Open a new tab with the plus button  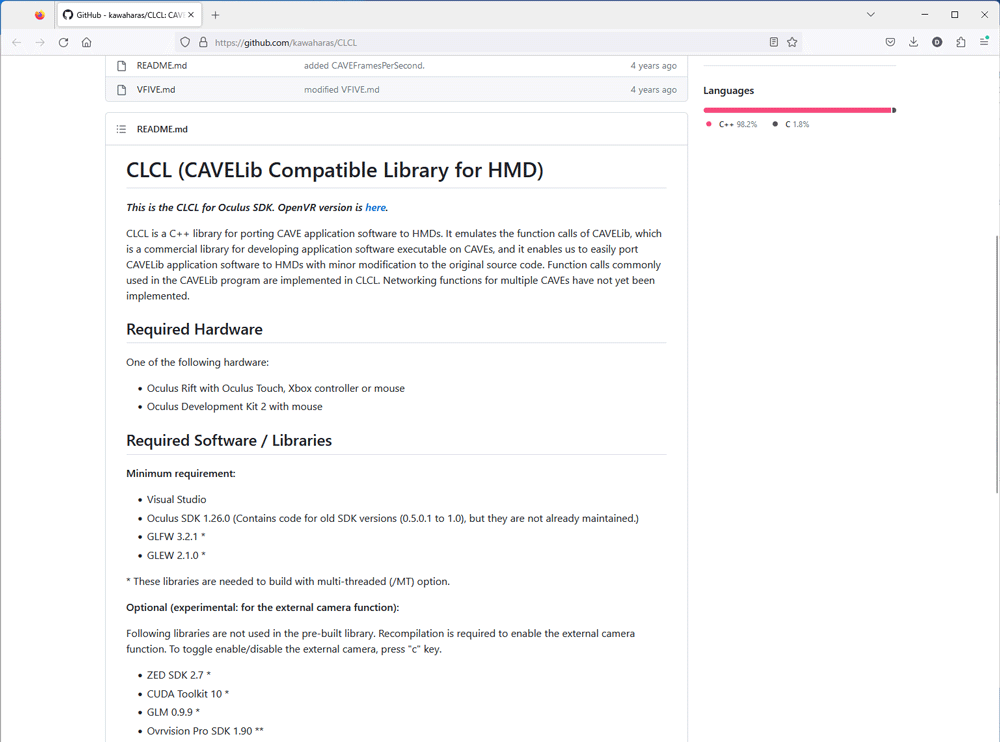[x=215, y=15]
